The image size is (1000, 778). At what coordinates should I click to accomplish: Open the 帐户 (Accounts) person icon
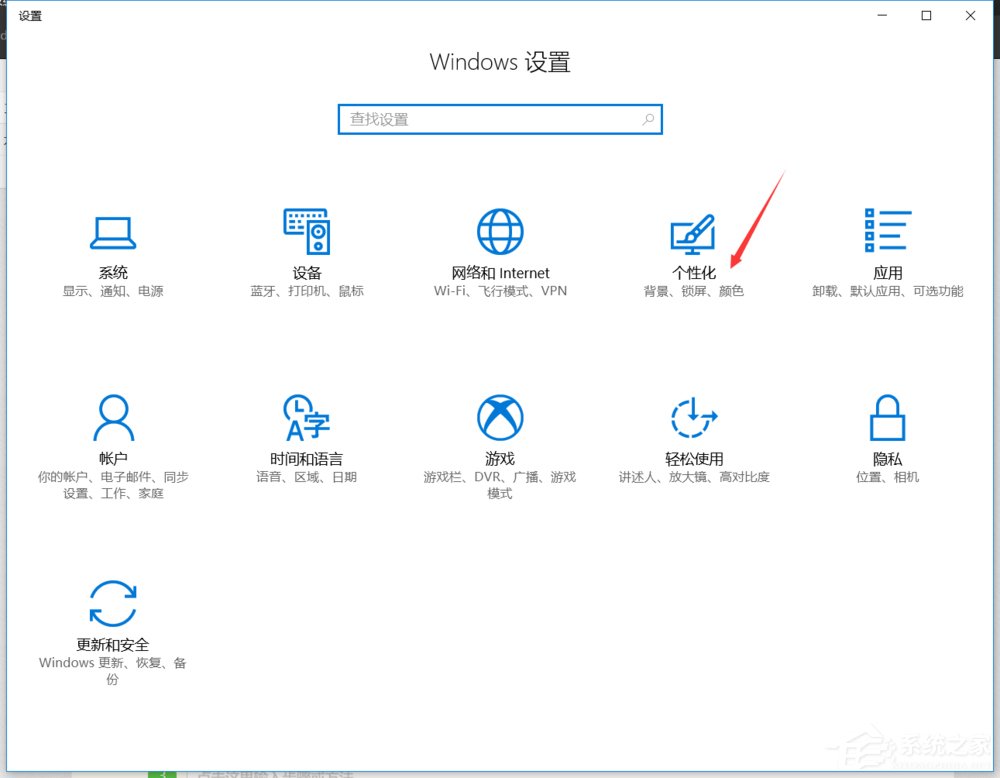tap(113, 417)
